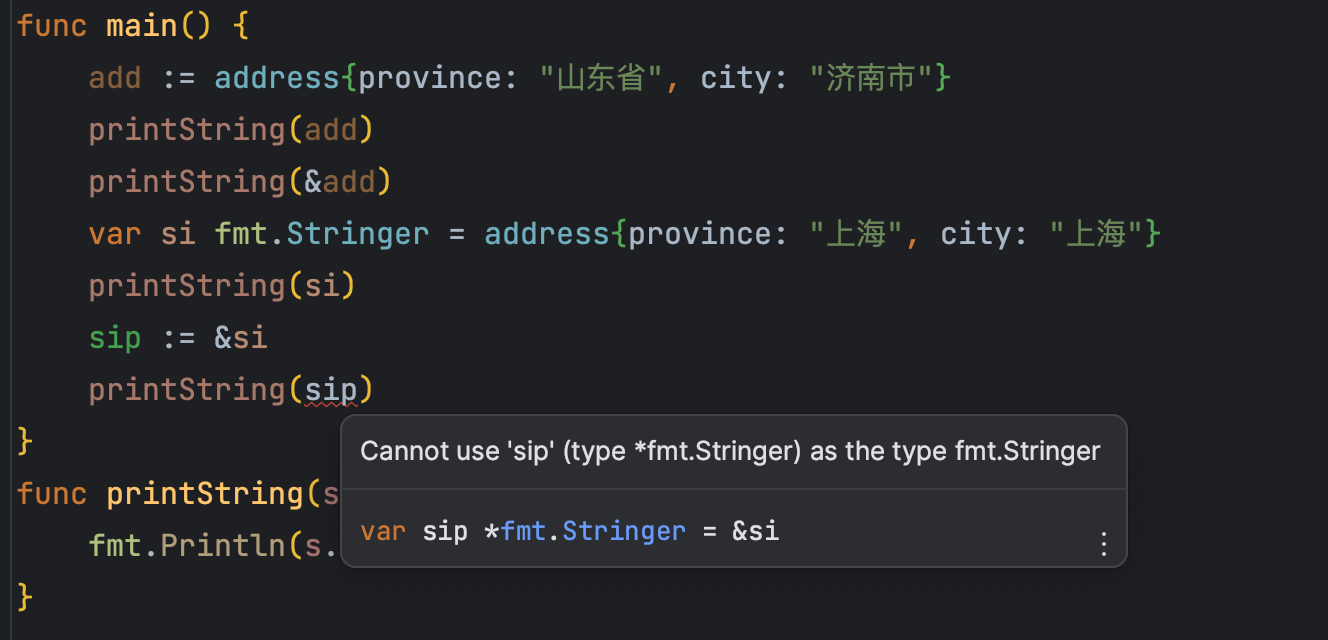Click the 'Cannot use sip' error message text

pos(730,451)
